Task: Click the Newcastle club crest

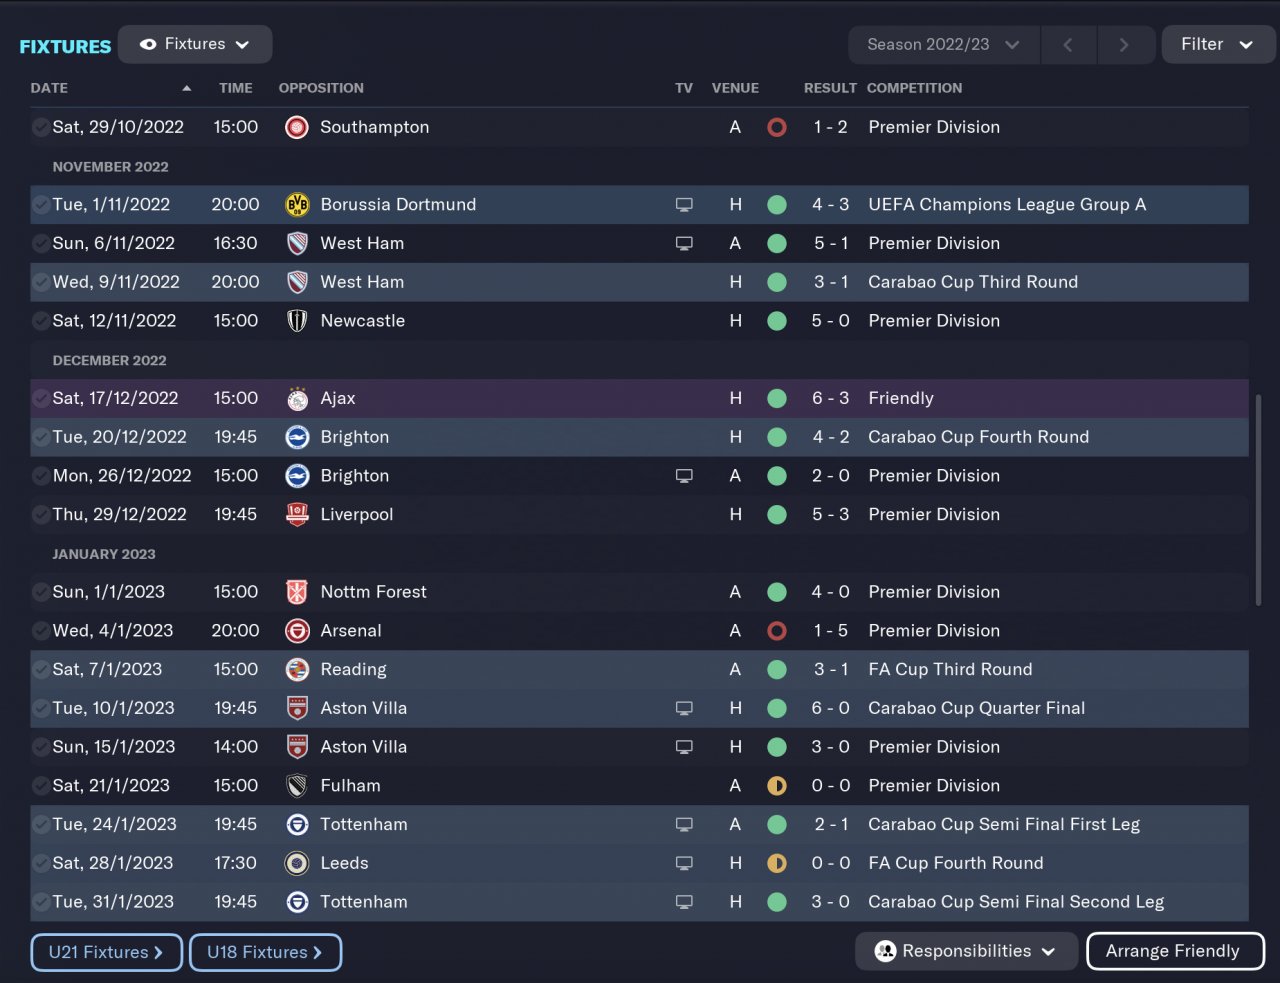Action: coord(297,321)
